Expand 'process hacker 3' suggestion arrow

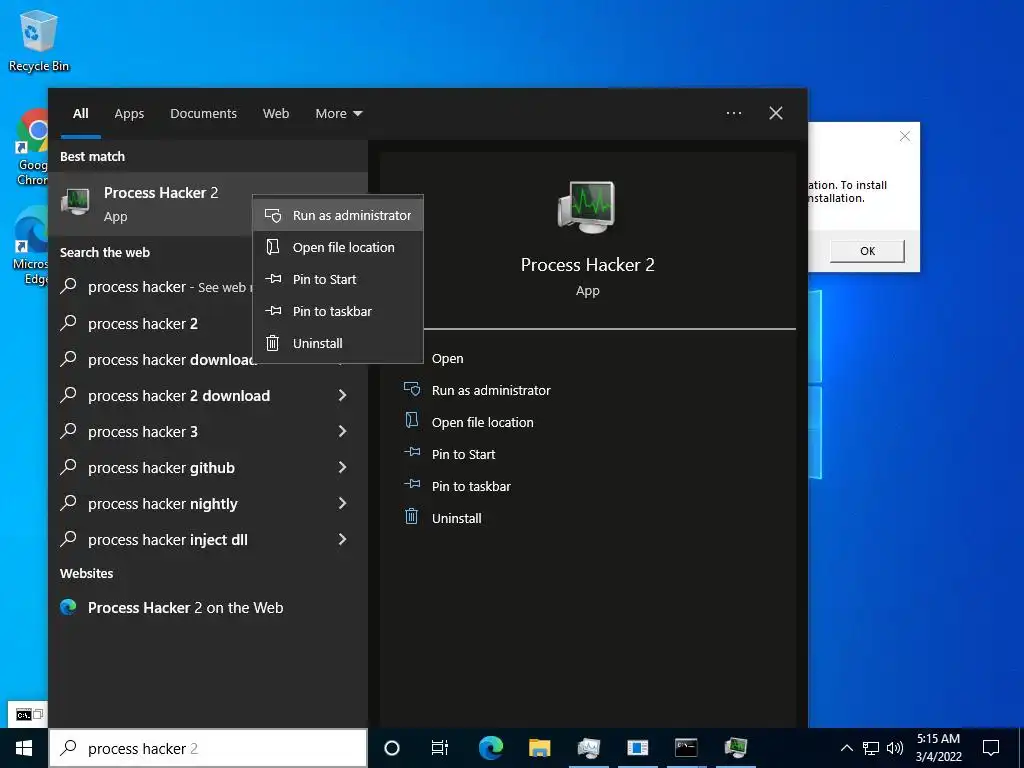pyautogui.click(x=342, y=431)
